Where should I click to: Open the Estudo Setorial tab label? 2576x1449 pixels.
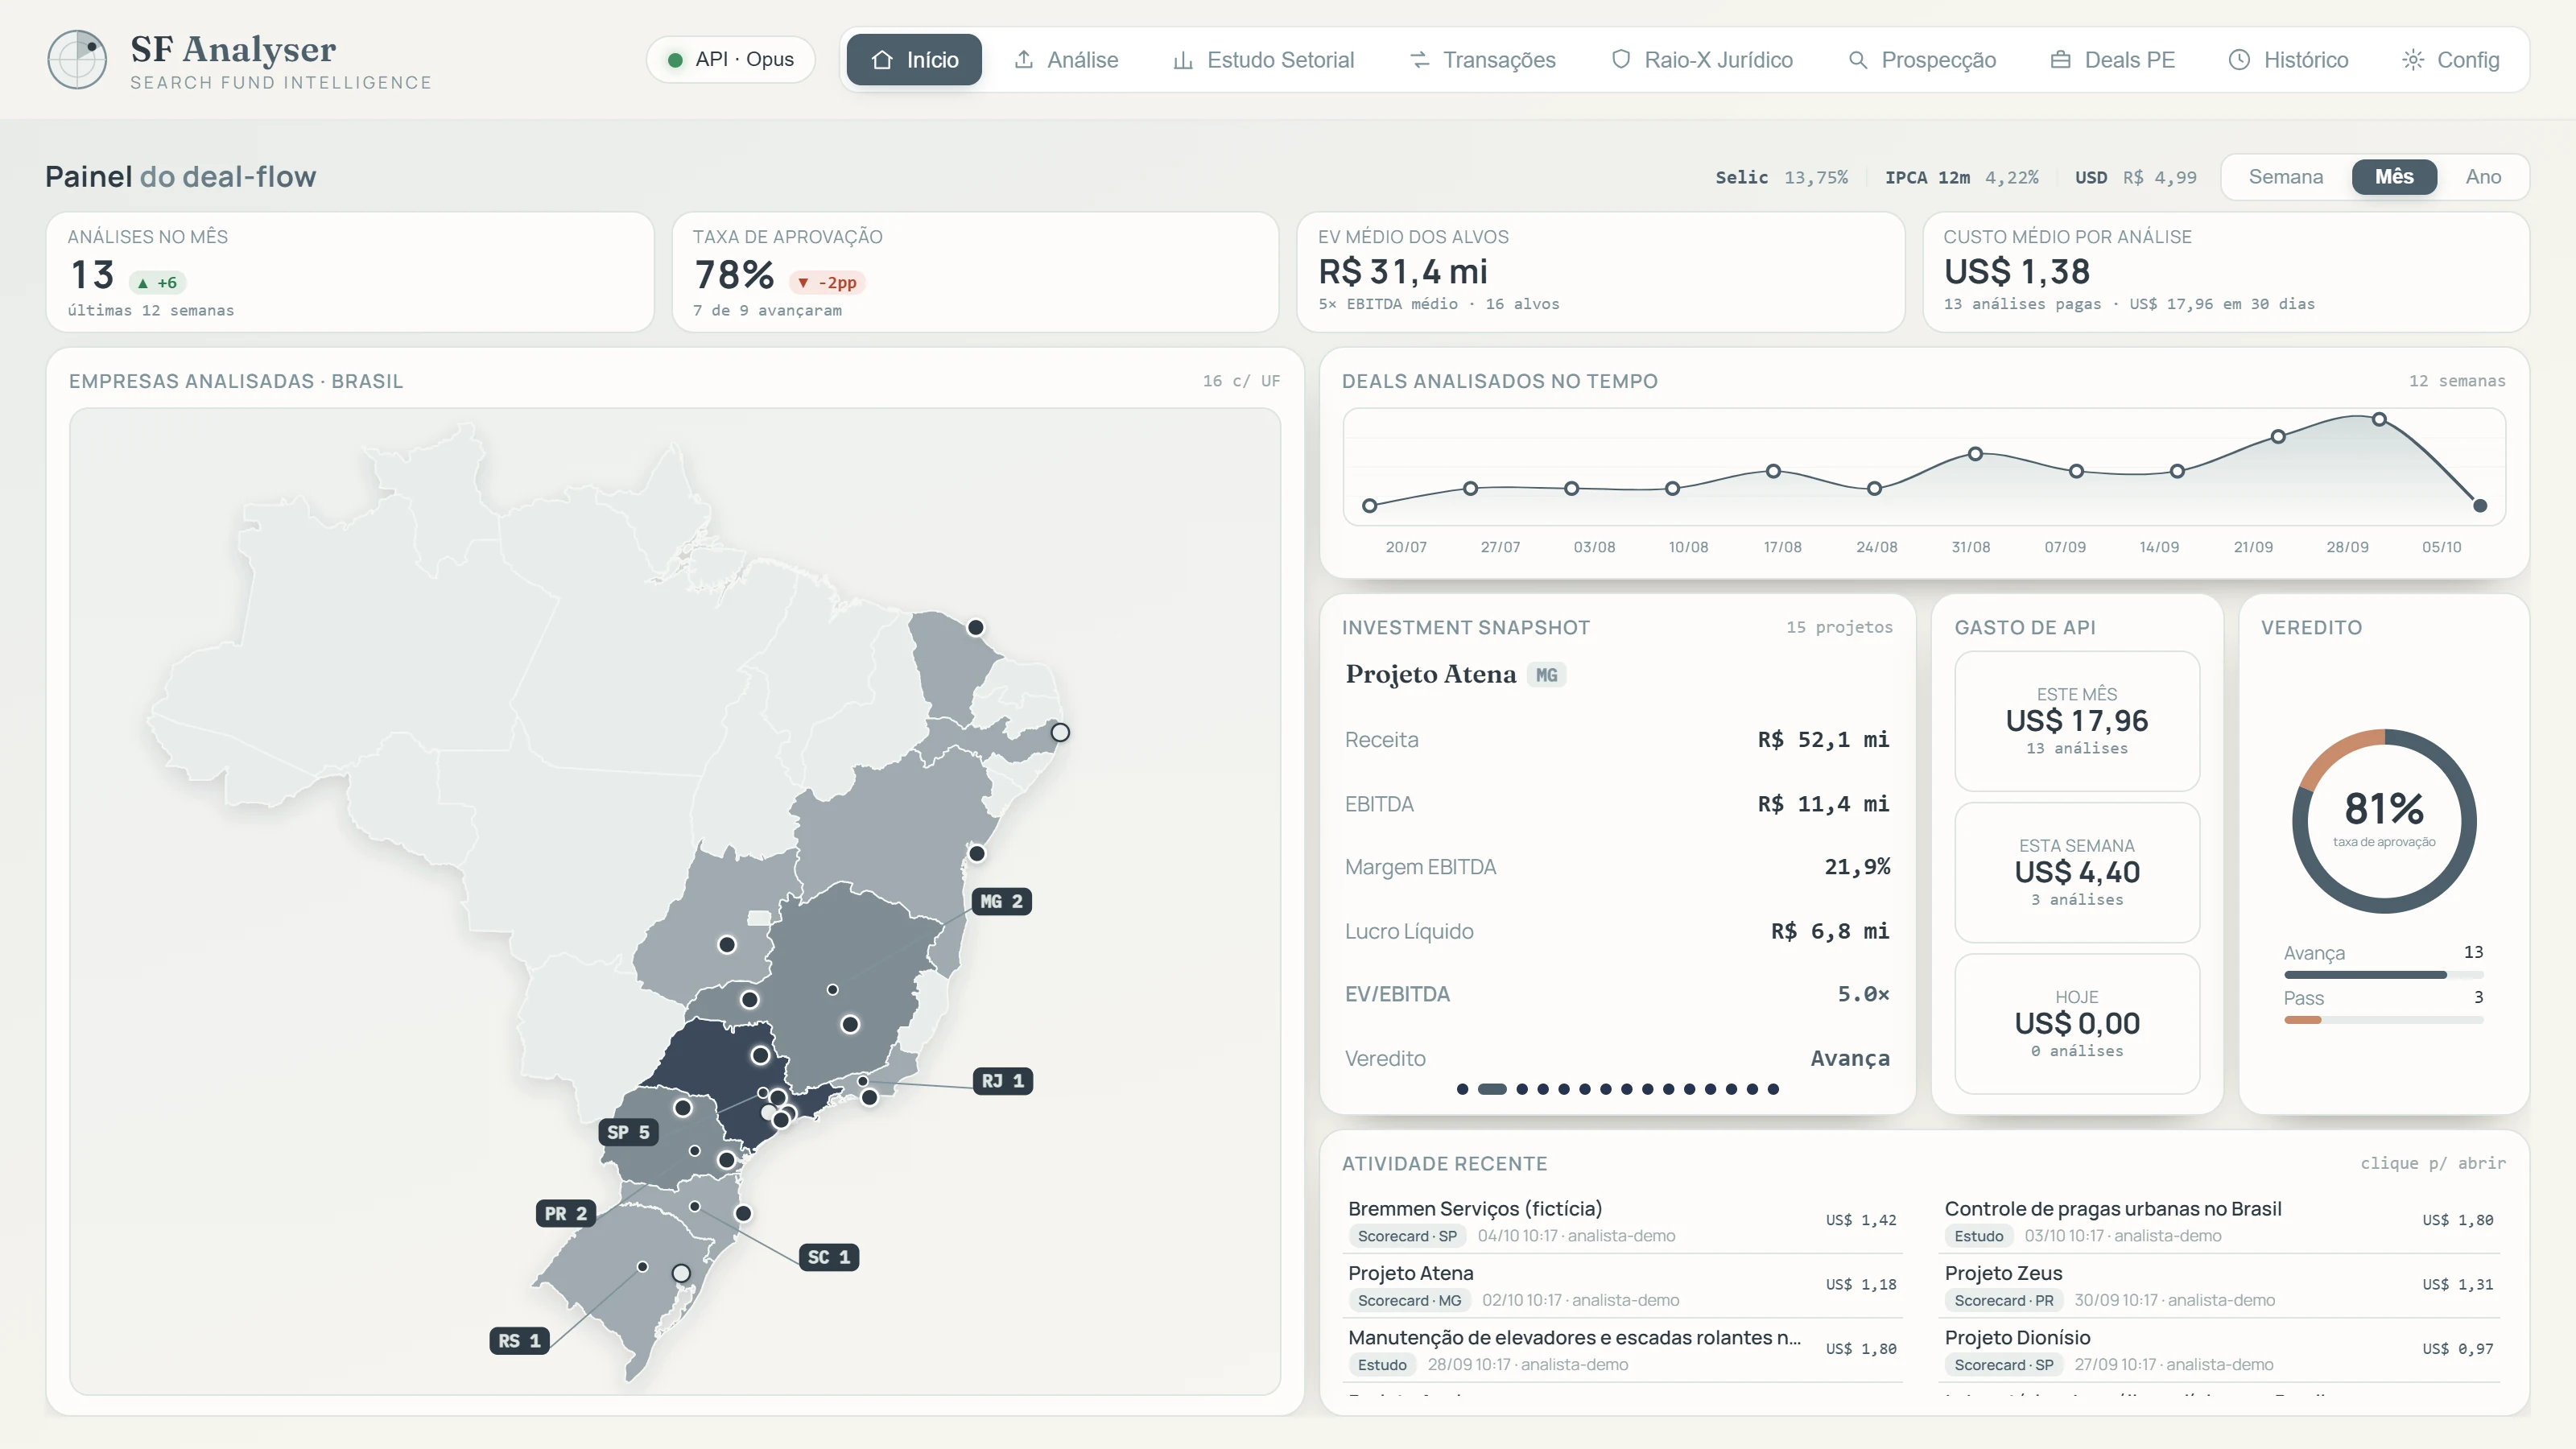tap(1281, 60)
